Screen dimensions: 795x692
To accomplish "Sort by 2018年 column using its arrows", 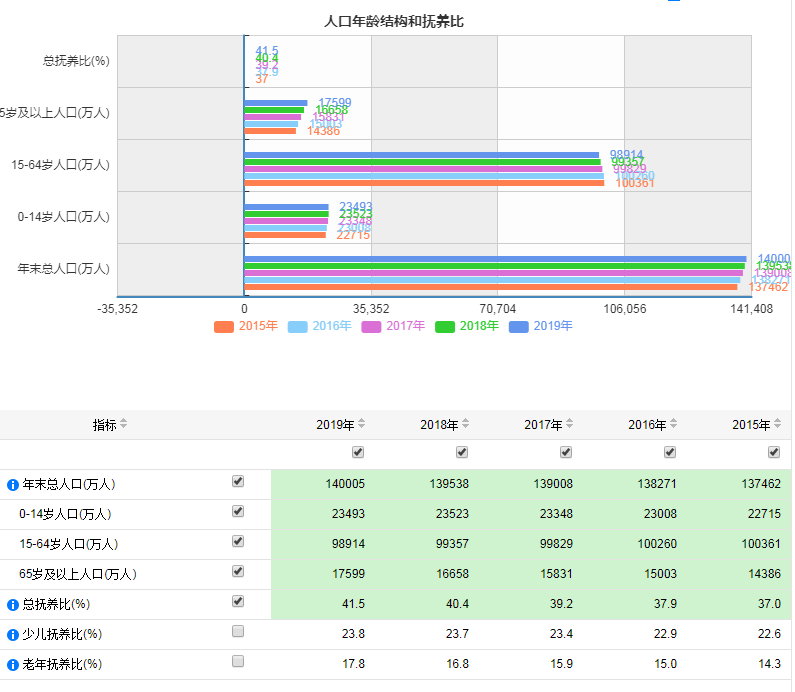I will (466, 425).
